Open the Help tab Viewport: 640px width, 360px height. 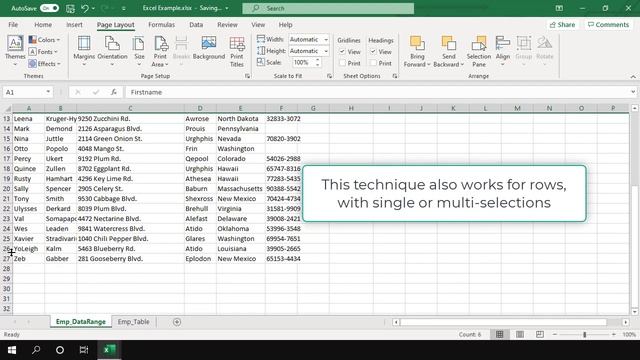click(285, 24)
